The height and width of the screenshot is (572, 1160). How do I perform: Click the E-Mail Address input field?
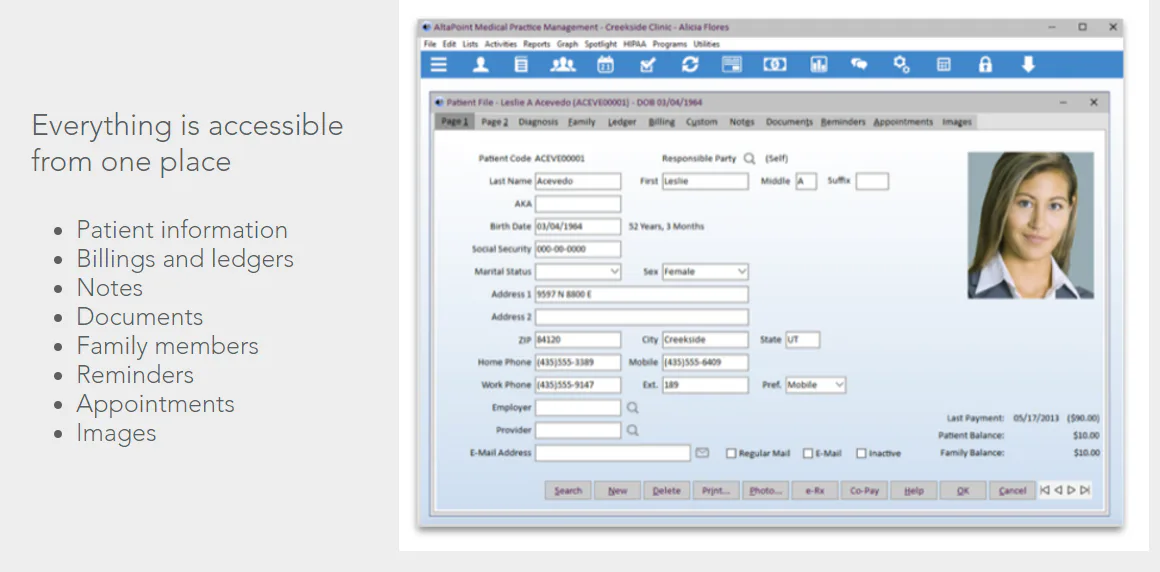pos(613,453)
